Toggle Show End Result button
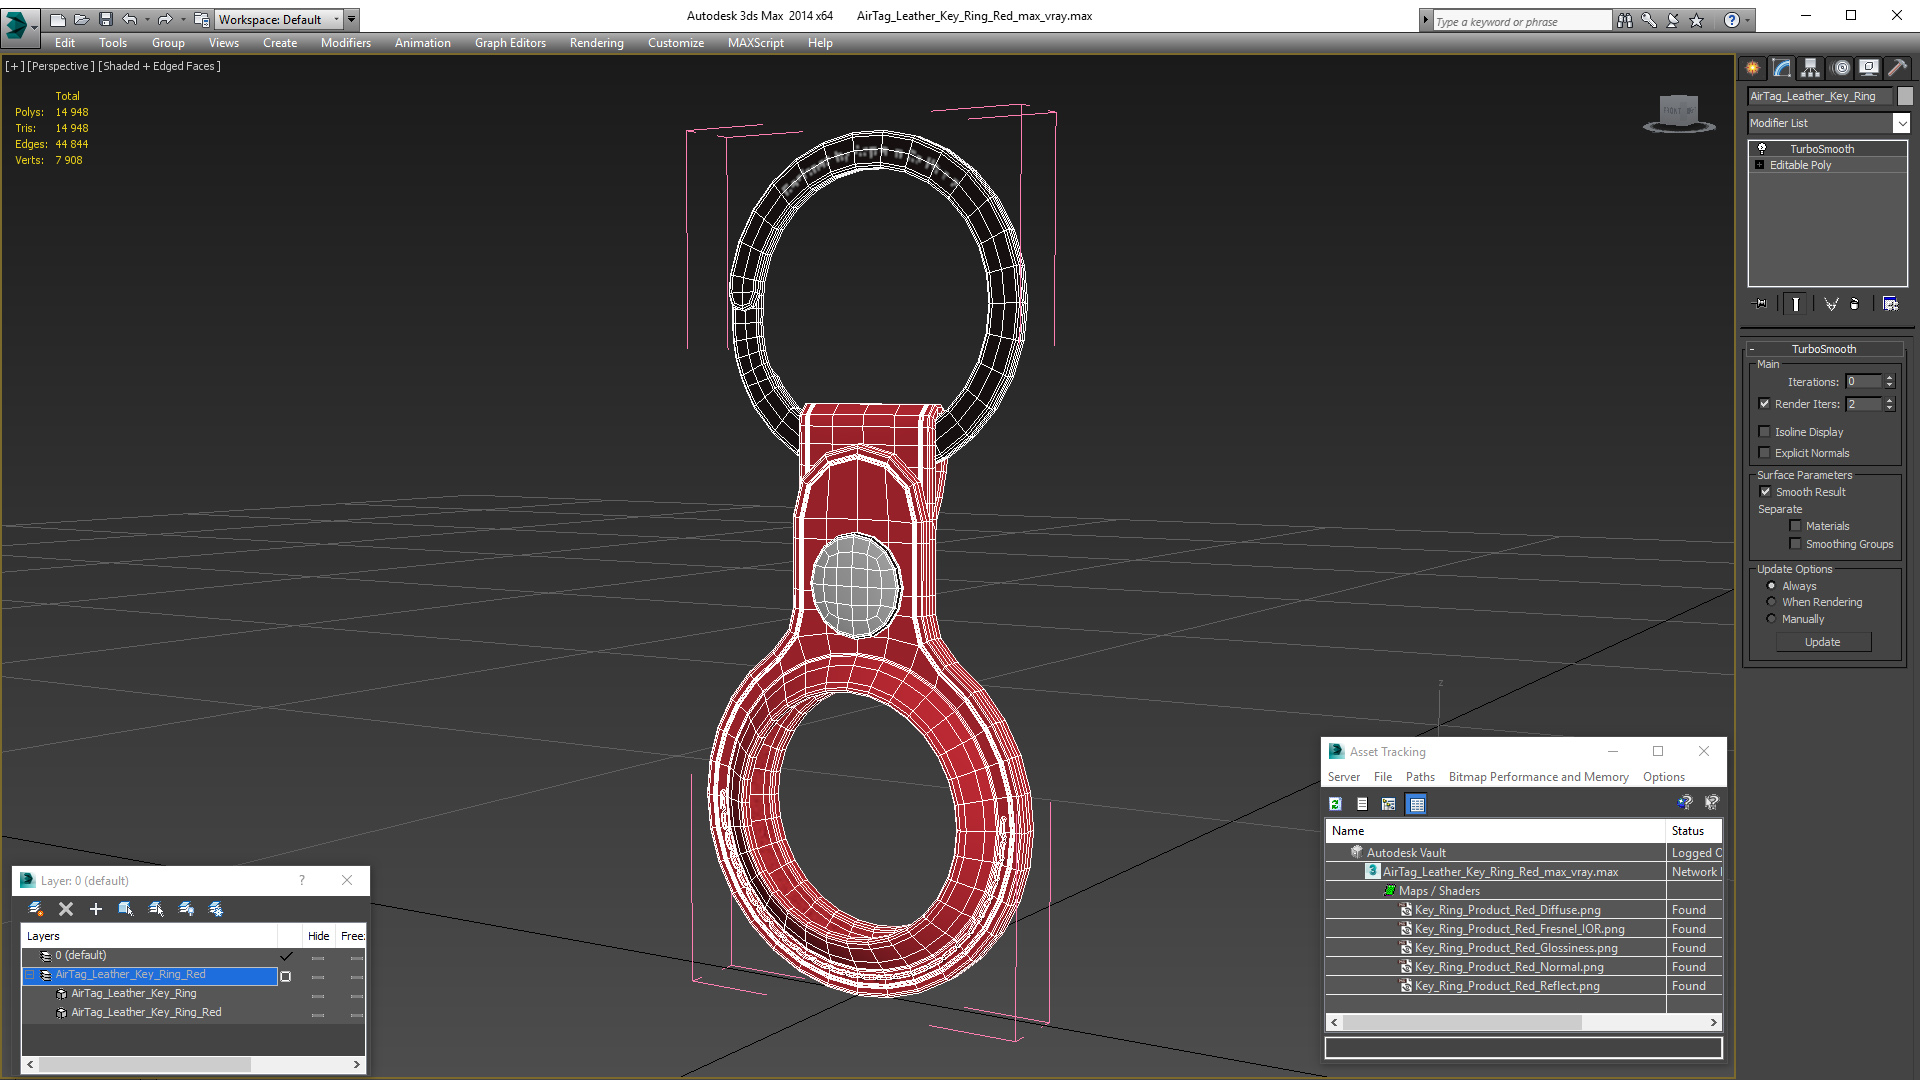The width and height of the screenshot is (1920, 1080). pos(1796,304)
